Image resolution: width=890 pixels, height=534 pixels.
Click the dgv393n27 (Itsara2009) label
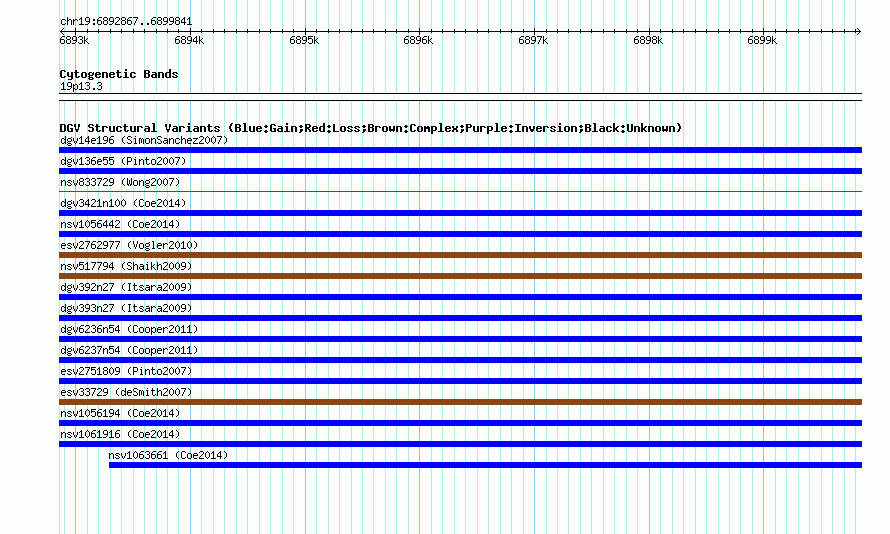point(126,308)
